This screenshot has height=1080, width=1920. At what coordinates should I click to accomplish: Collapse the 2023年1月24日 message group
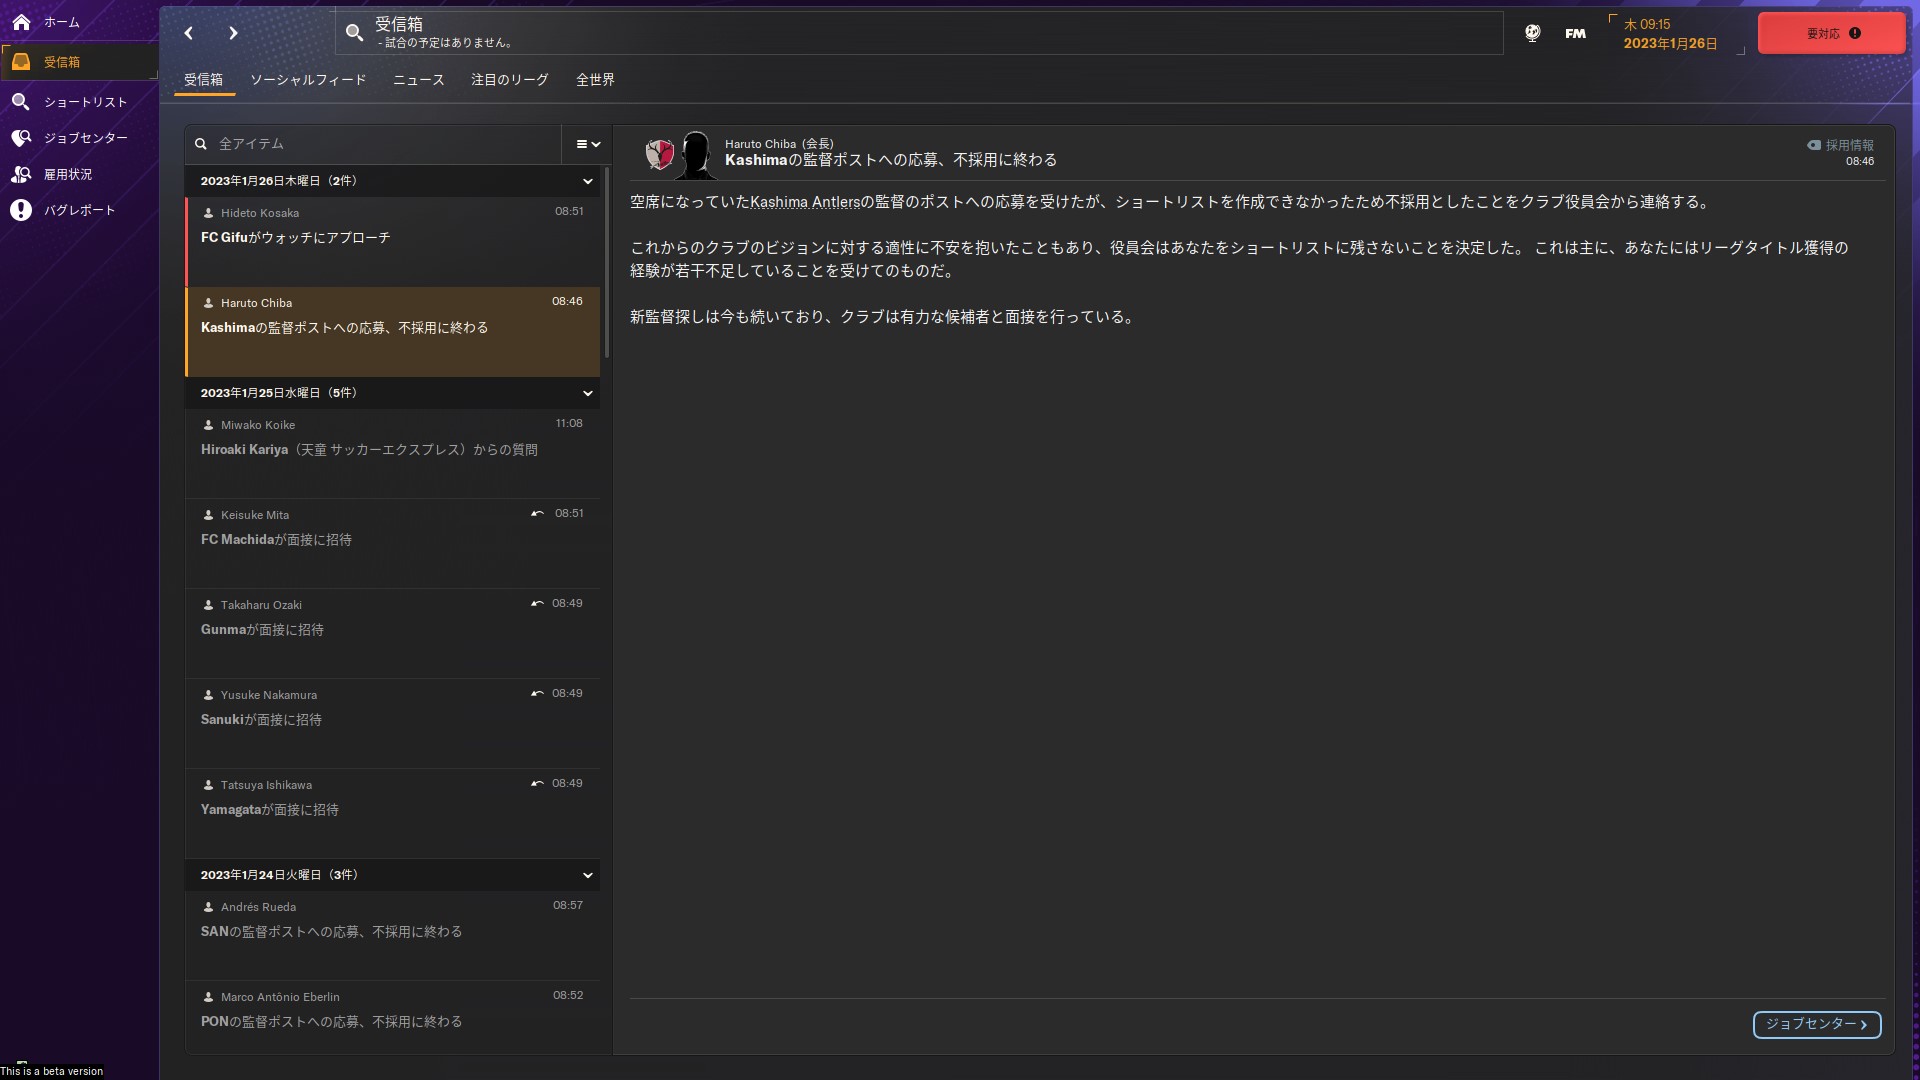click(587, 875)
